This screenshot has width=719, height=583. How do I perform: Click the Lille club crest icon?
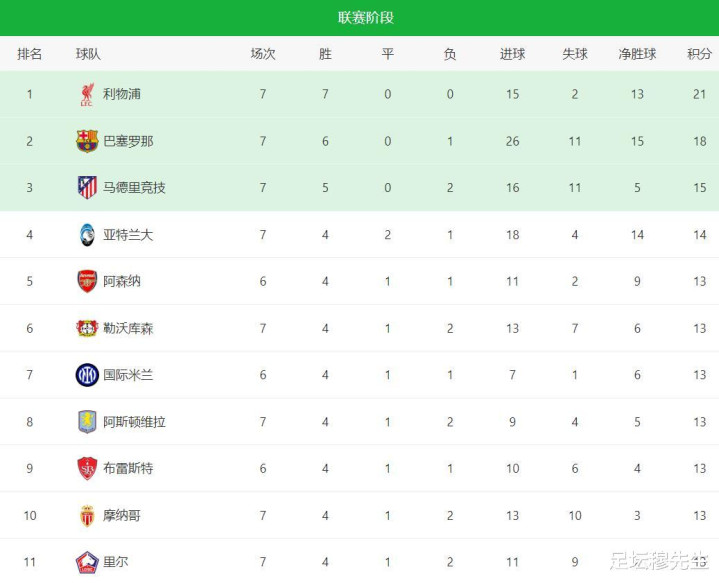[x=87, y=562]
